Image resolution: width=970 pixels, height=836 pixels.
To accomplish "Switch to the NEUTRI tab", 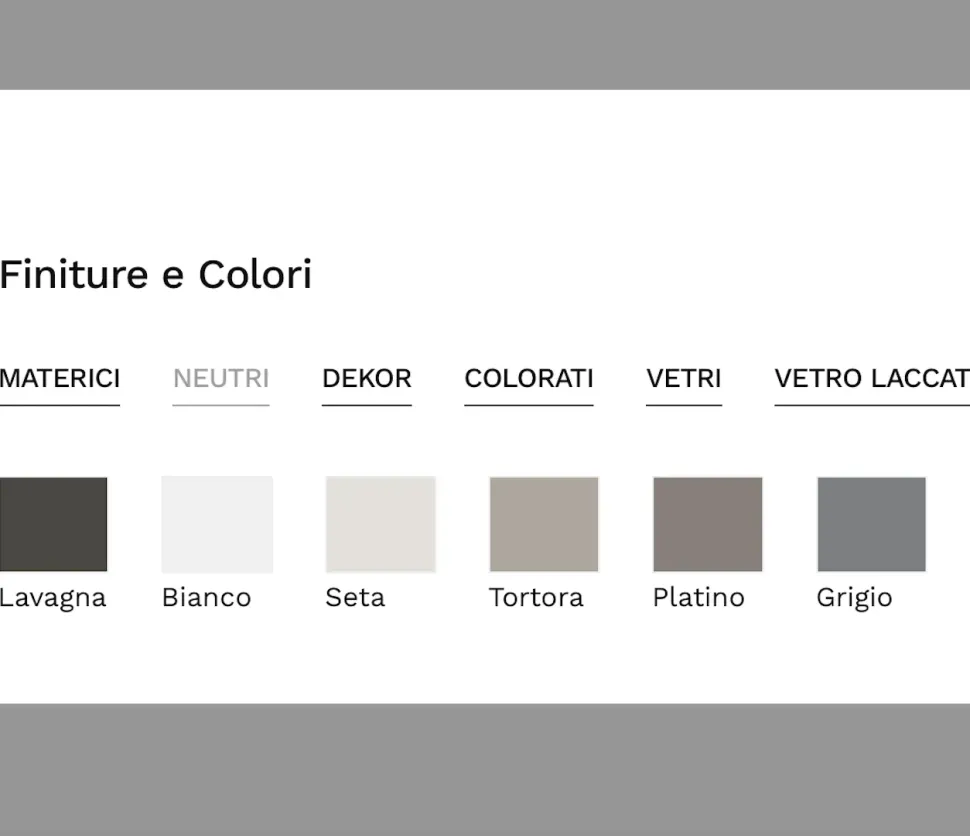I will tap(221, 378).
